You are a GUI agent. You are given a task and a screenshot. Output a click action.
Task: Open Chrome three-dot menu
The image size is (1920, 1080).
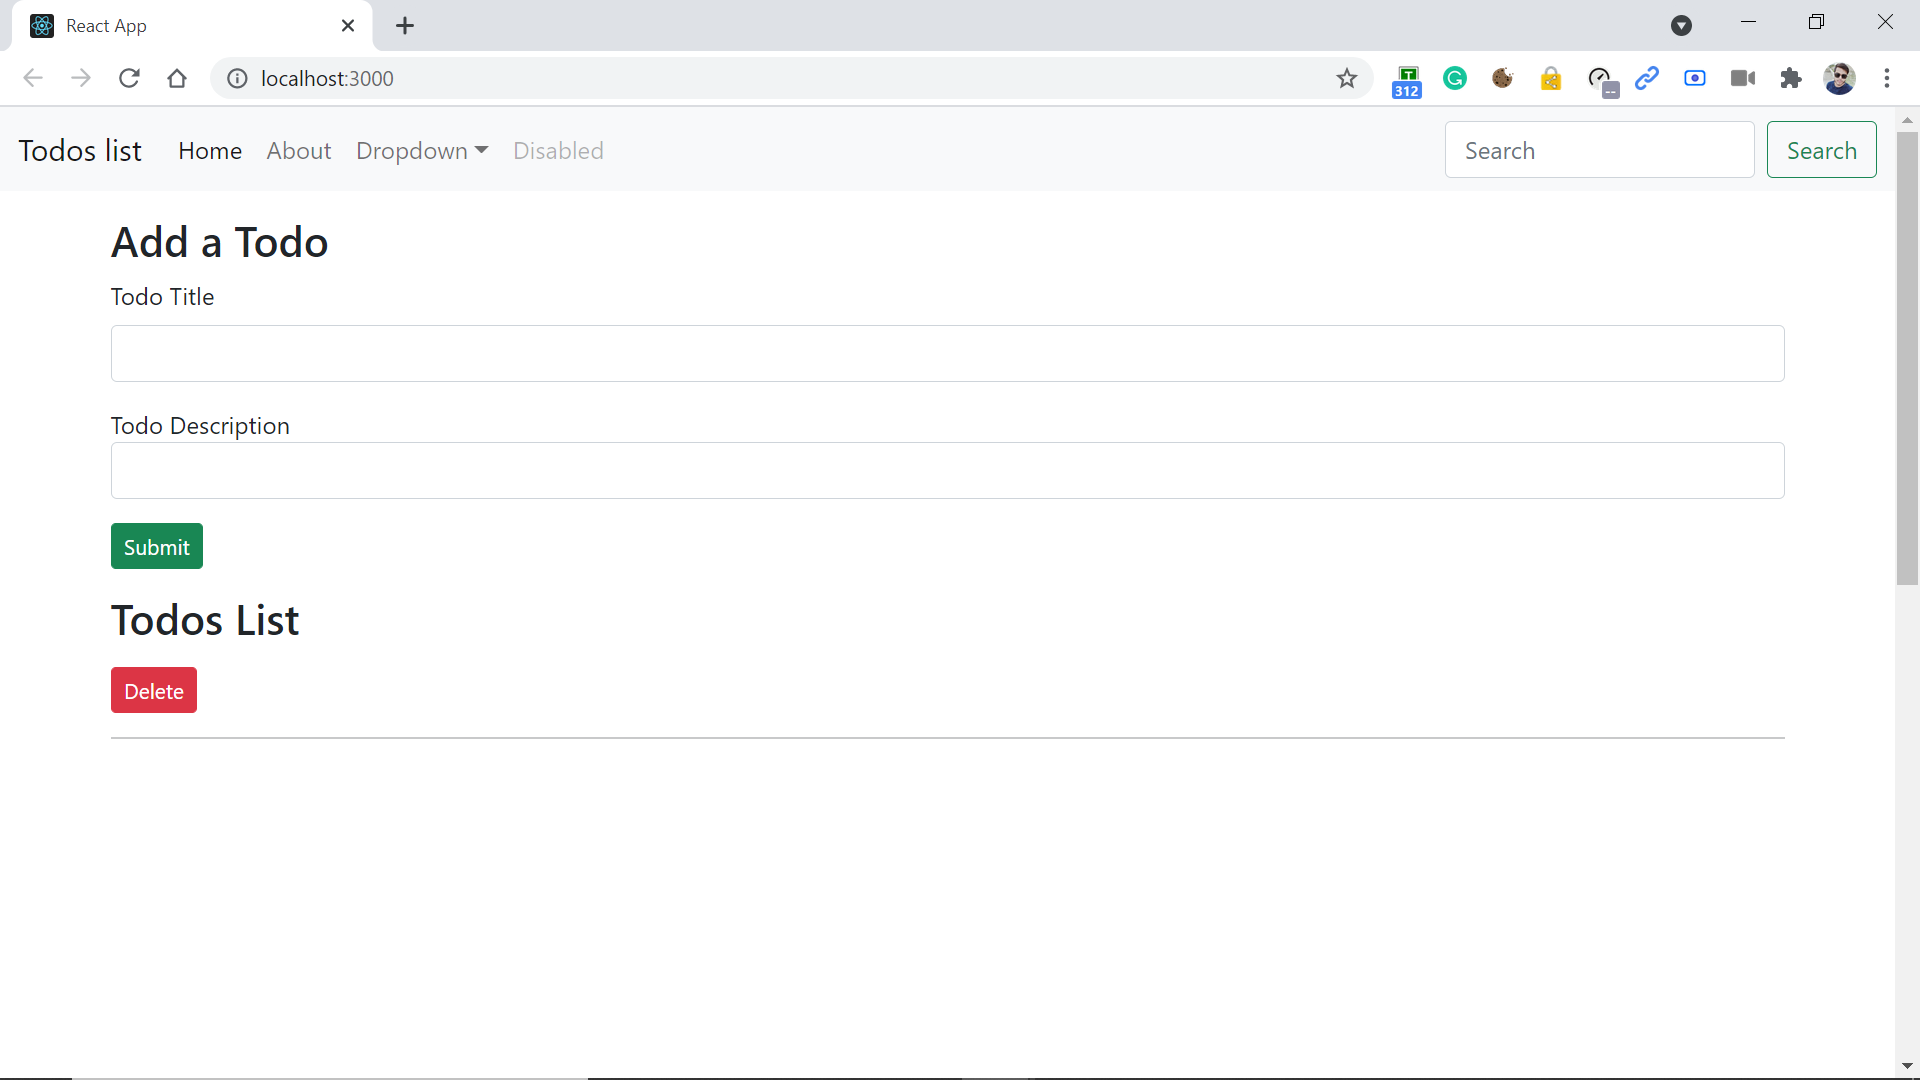click(x=1887, y=78)
